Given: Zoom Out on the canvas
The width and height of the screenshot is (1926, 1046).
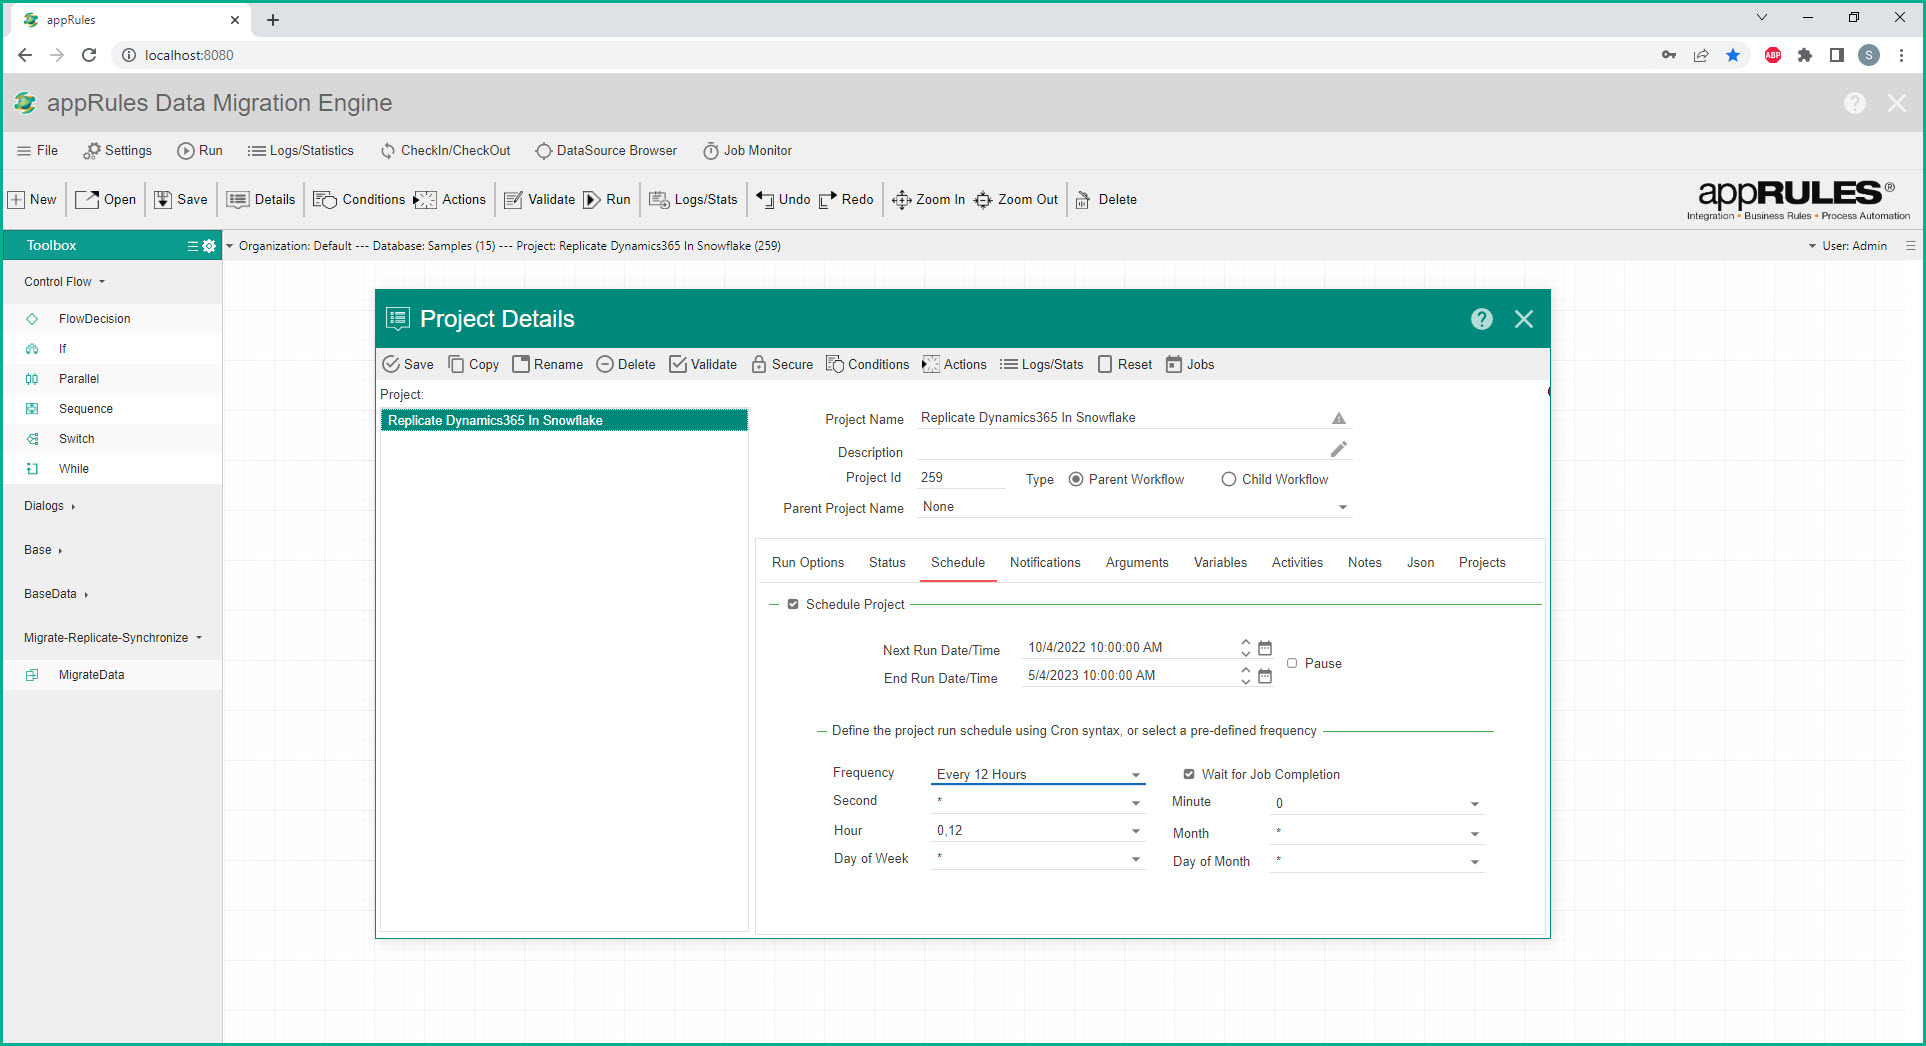Looking at the screenshot, I should pyautogui.click(x=1016, y=200).
